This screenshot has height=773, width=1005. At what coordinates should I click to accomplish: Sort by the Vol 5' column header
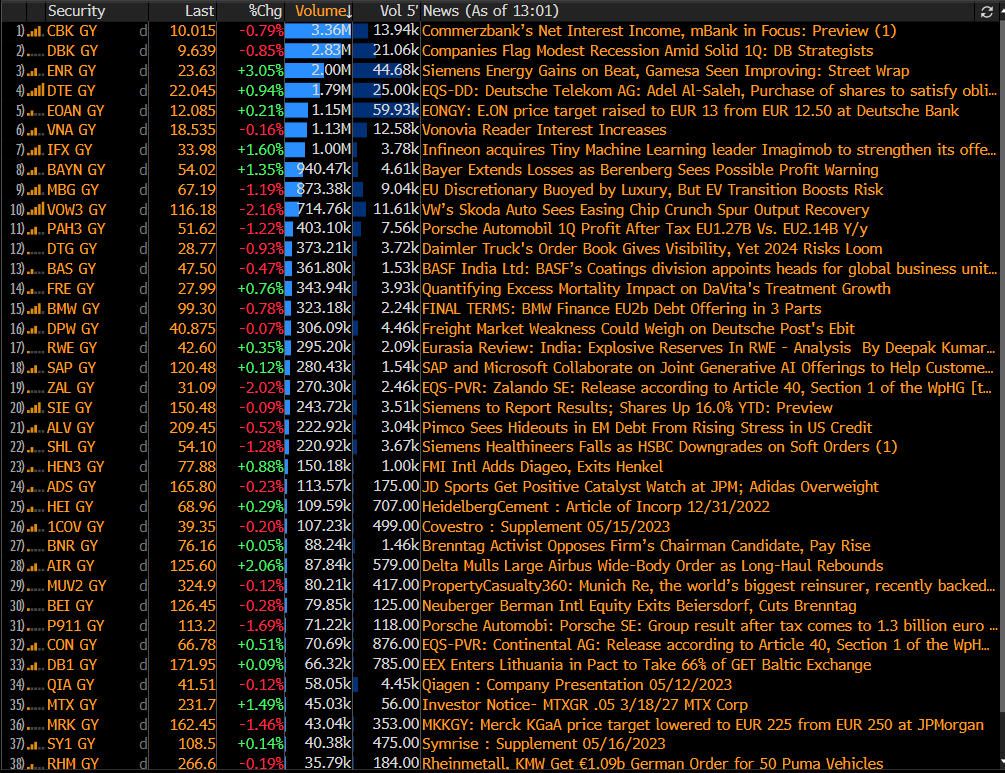click(x=399, y=11)
